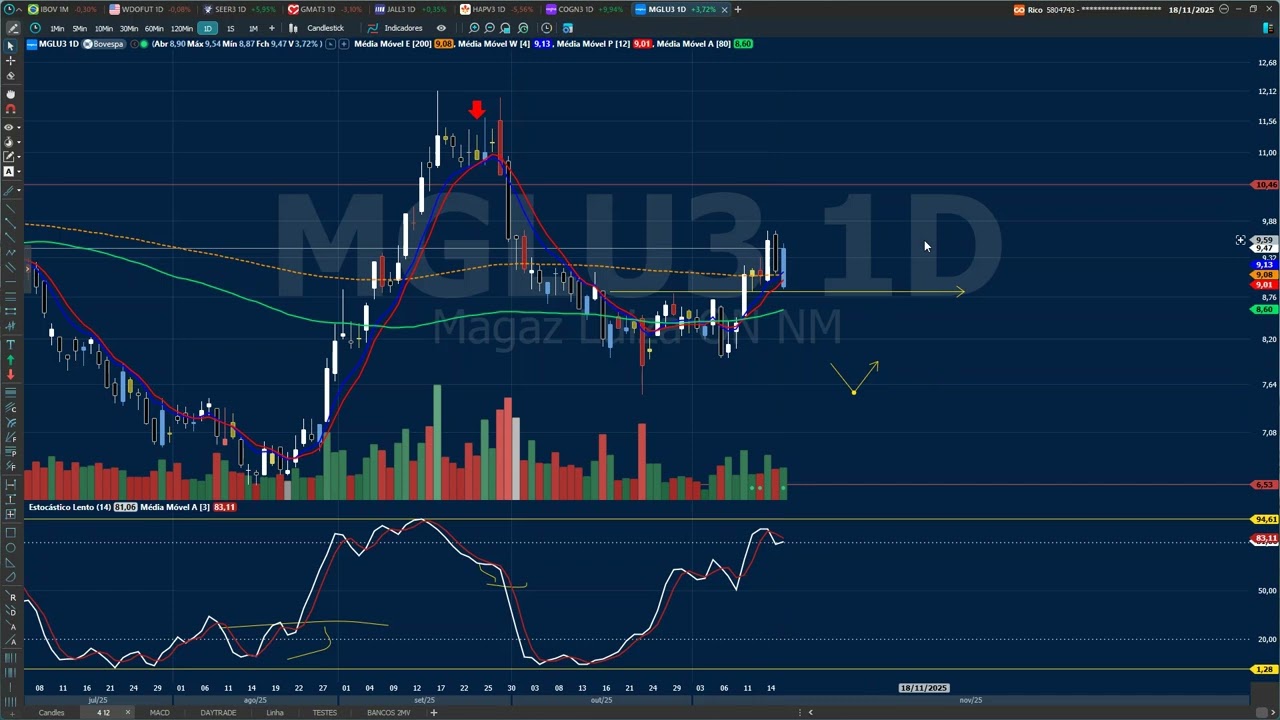The width and height of the screenshot is (1280, 720).
Task: Close the MGLU3 1D tab
Action: [724, 9]
